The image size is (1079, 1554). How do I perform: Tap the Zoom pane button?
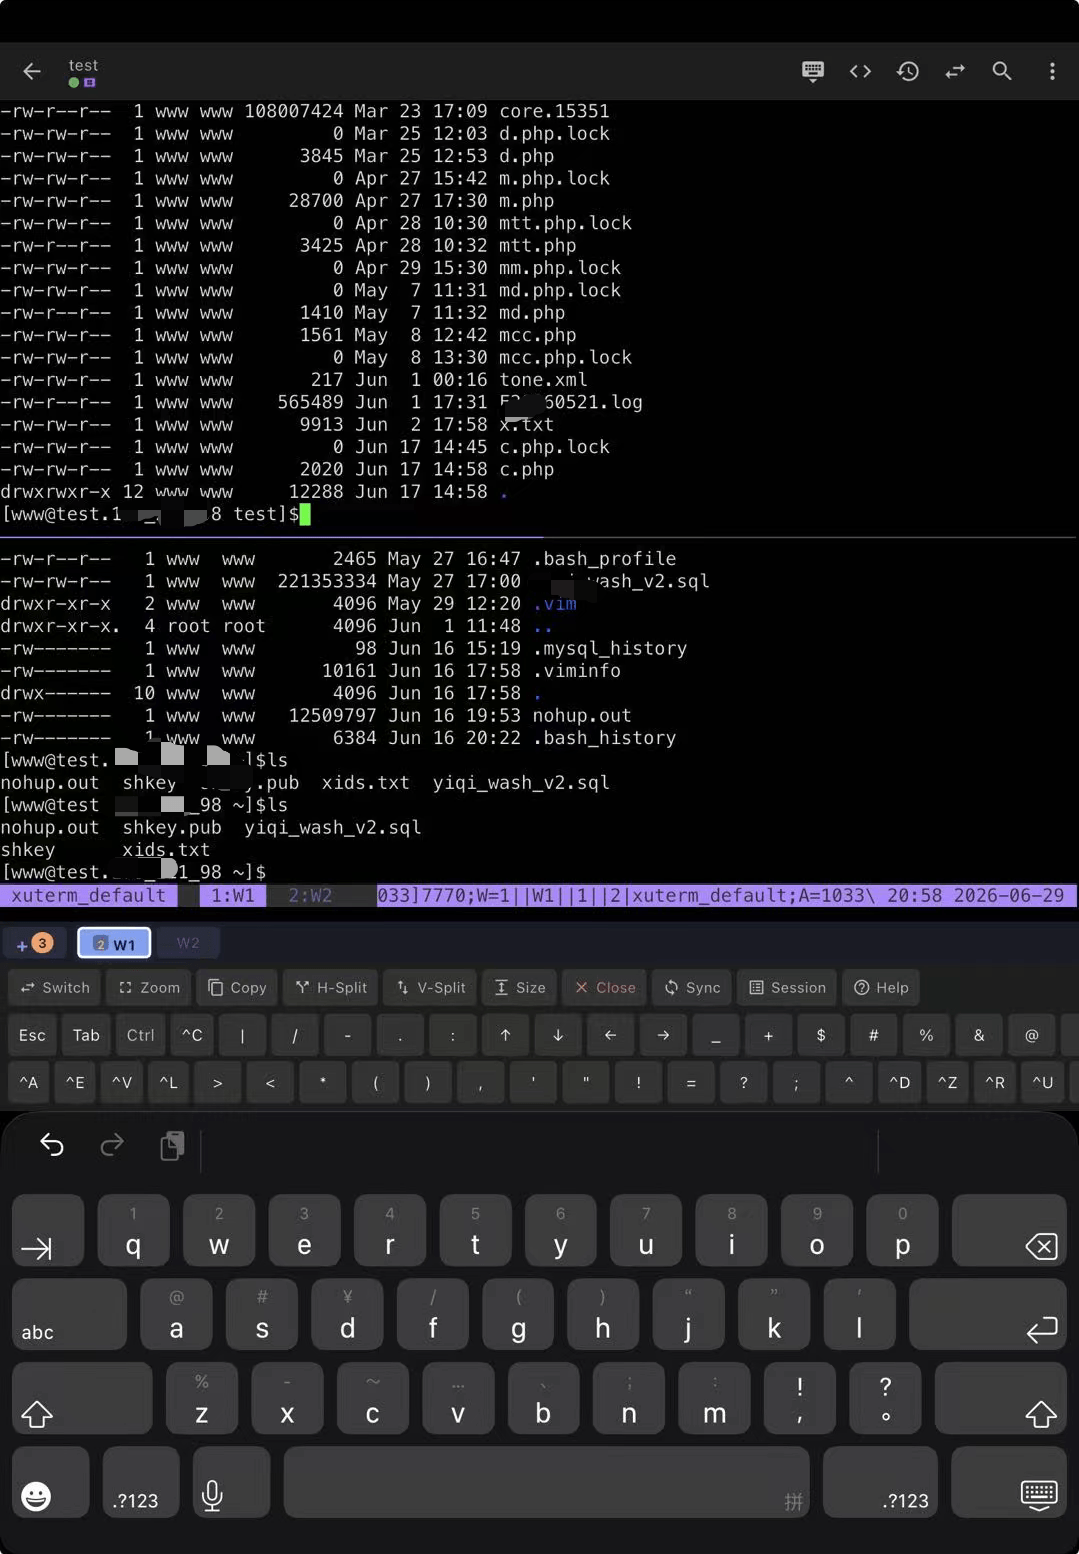point(149,987)
